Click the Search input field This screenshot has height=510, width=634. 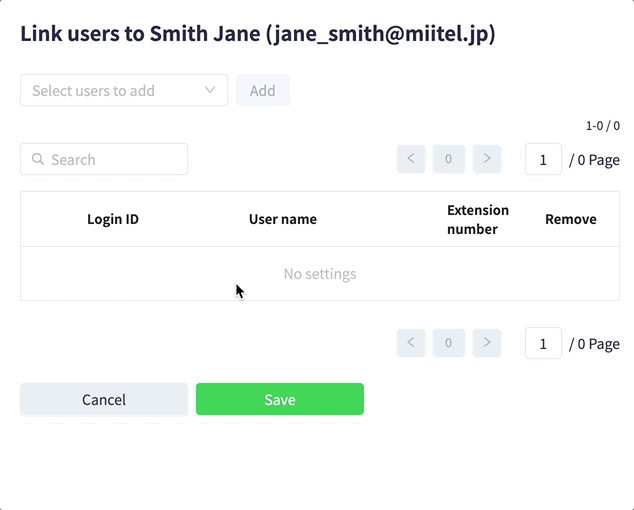click(x=104, y=159)
